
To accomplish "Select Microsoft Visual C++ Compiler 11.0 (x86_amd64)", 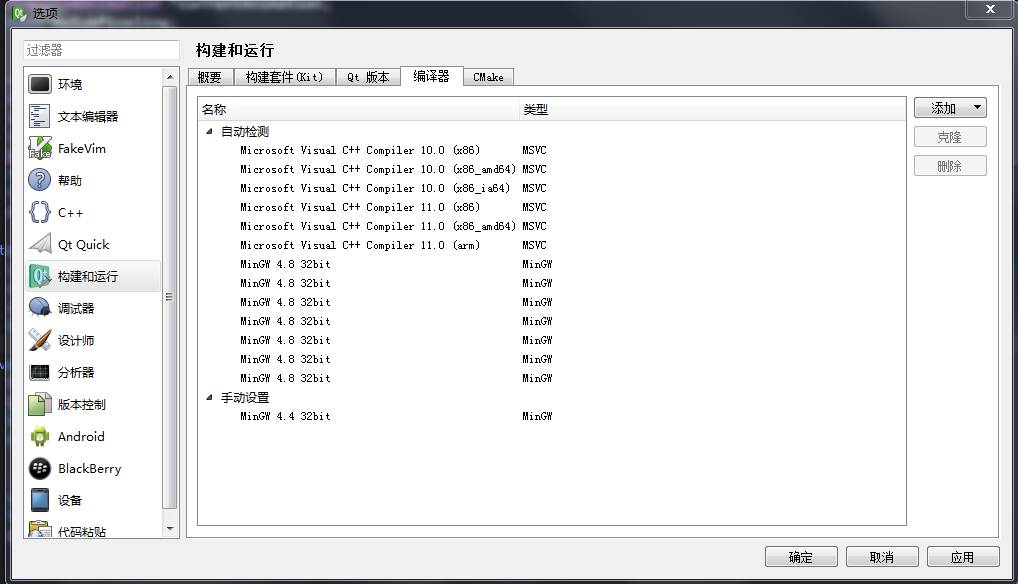I will pyautogui.click(x=377, y=226).
